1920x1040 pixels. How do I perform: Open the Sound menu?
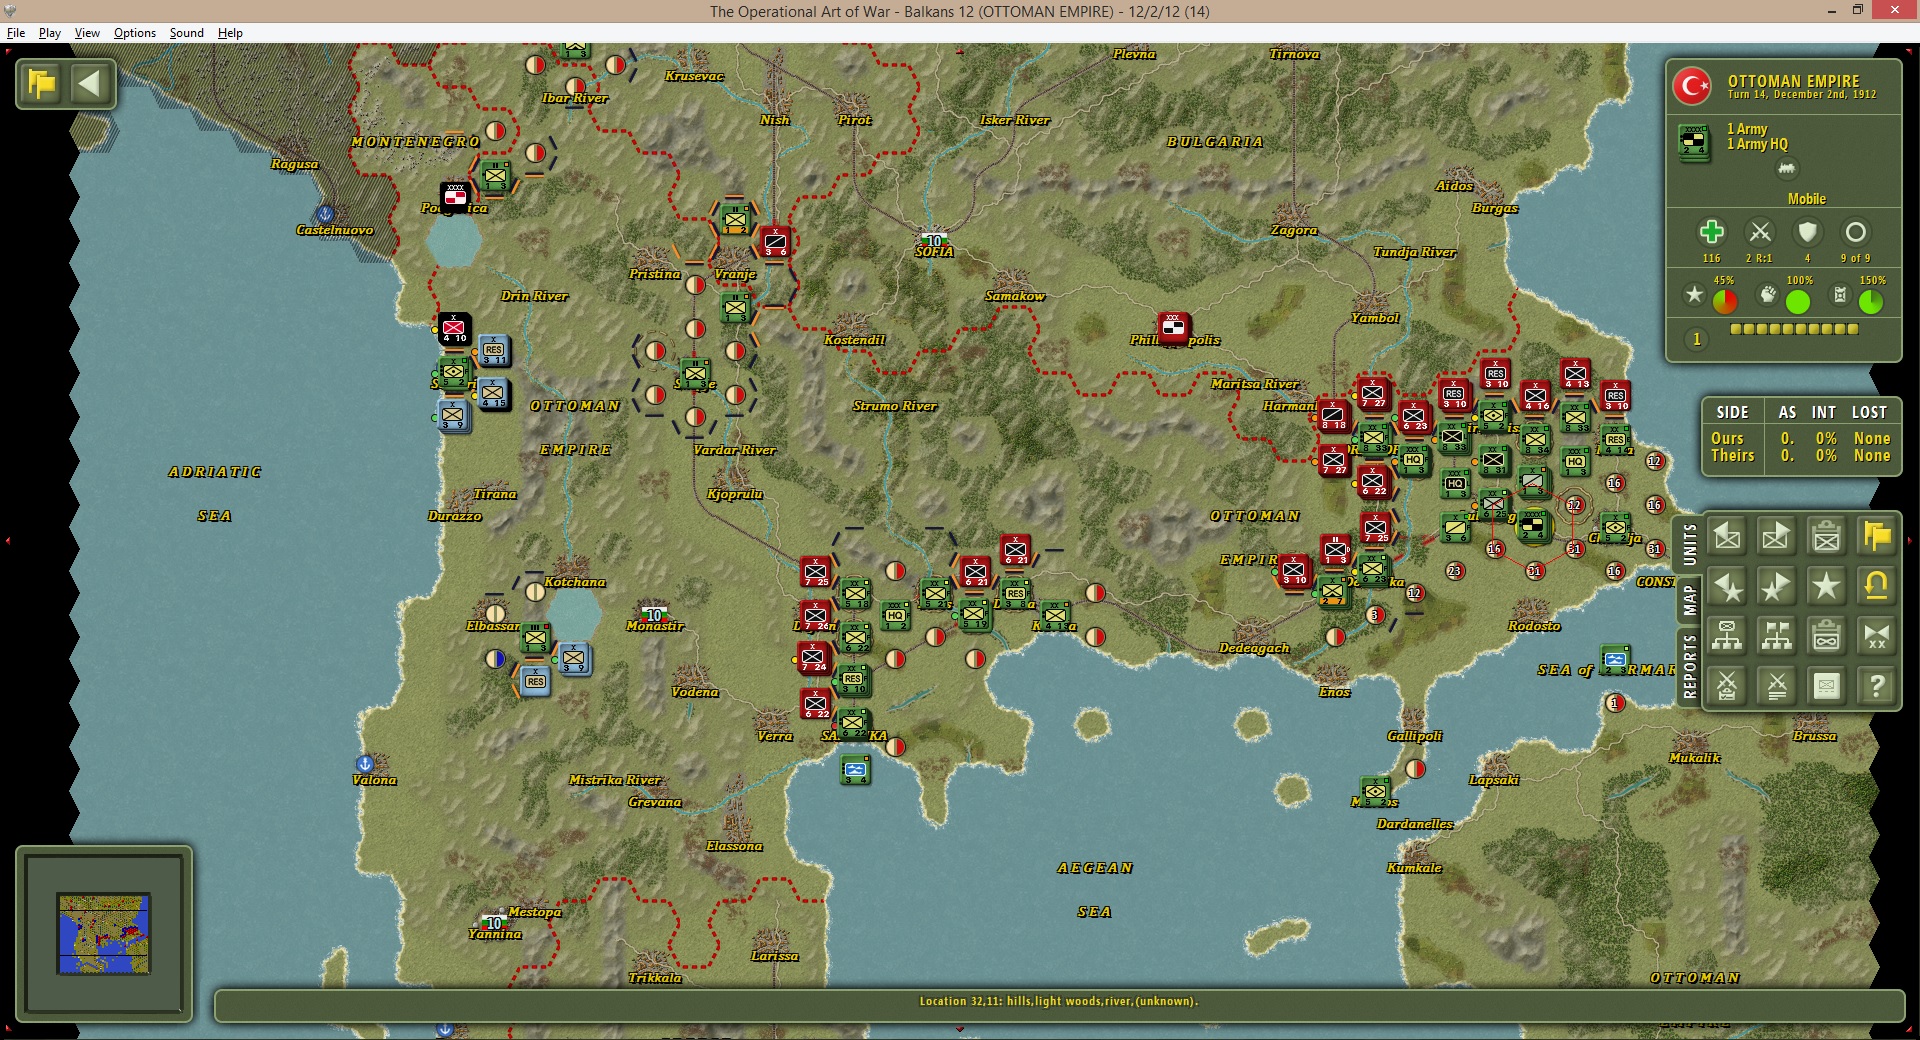[187, 33]
